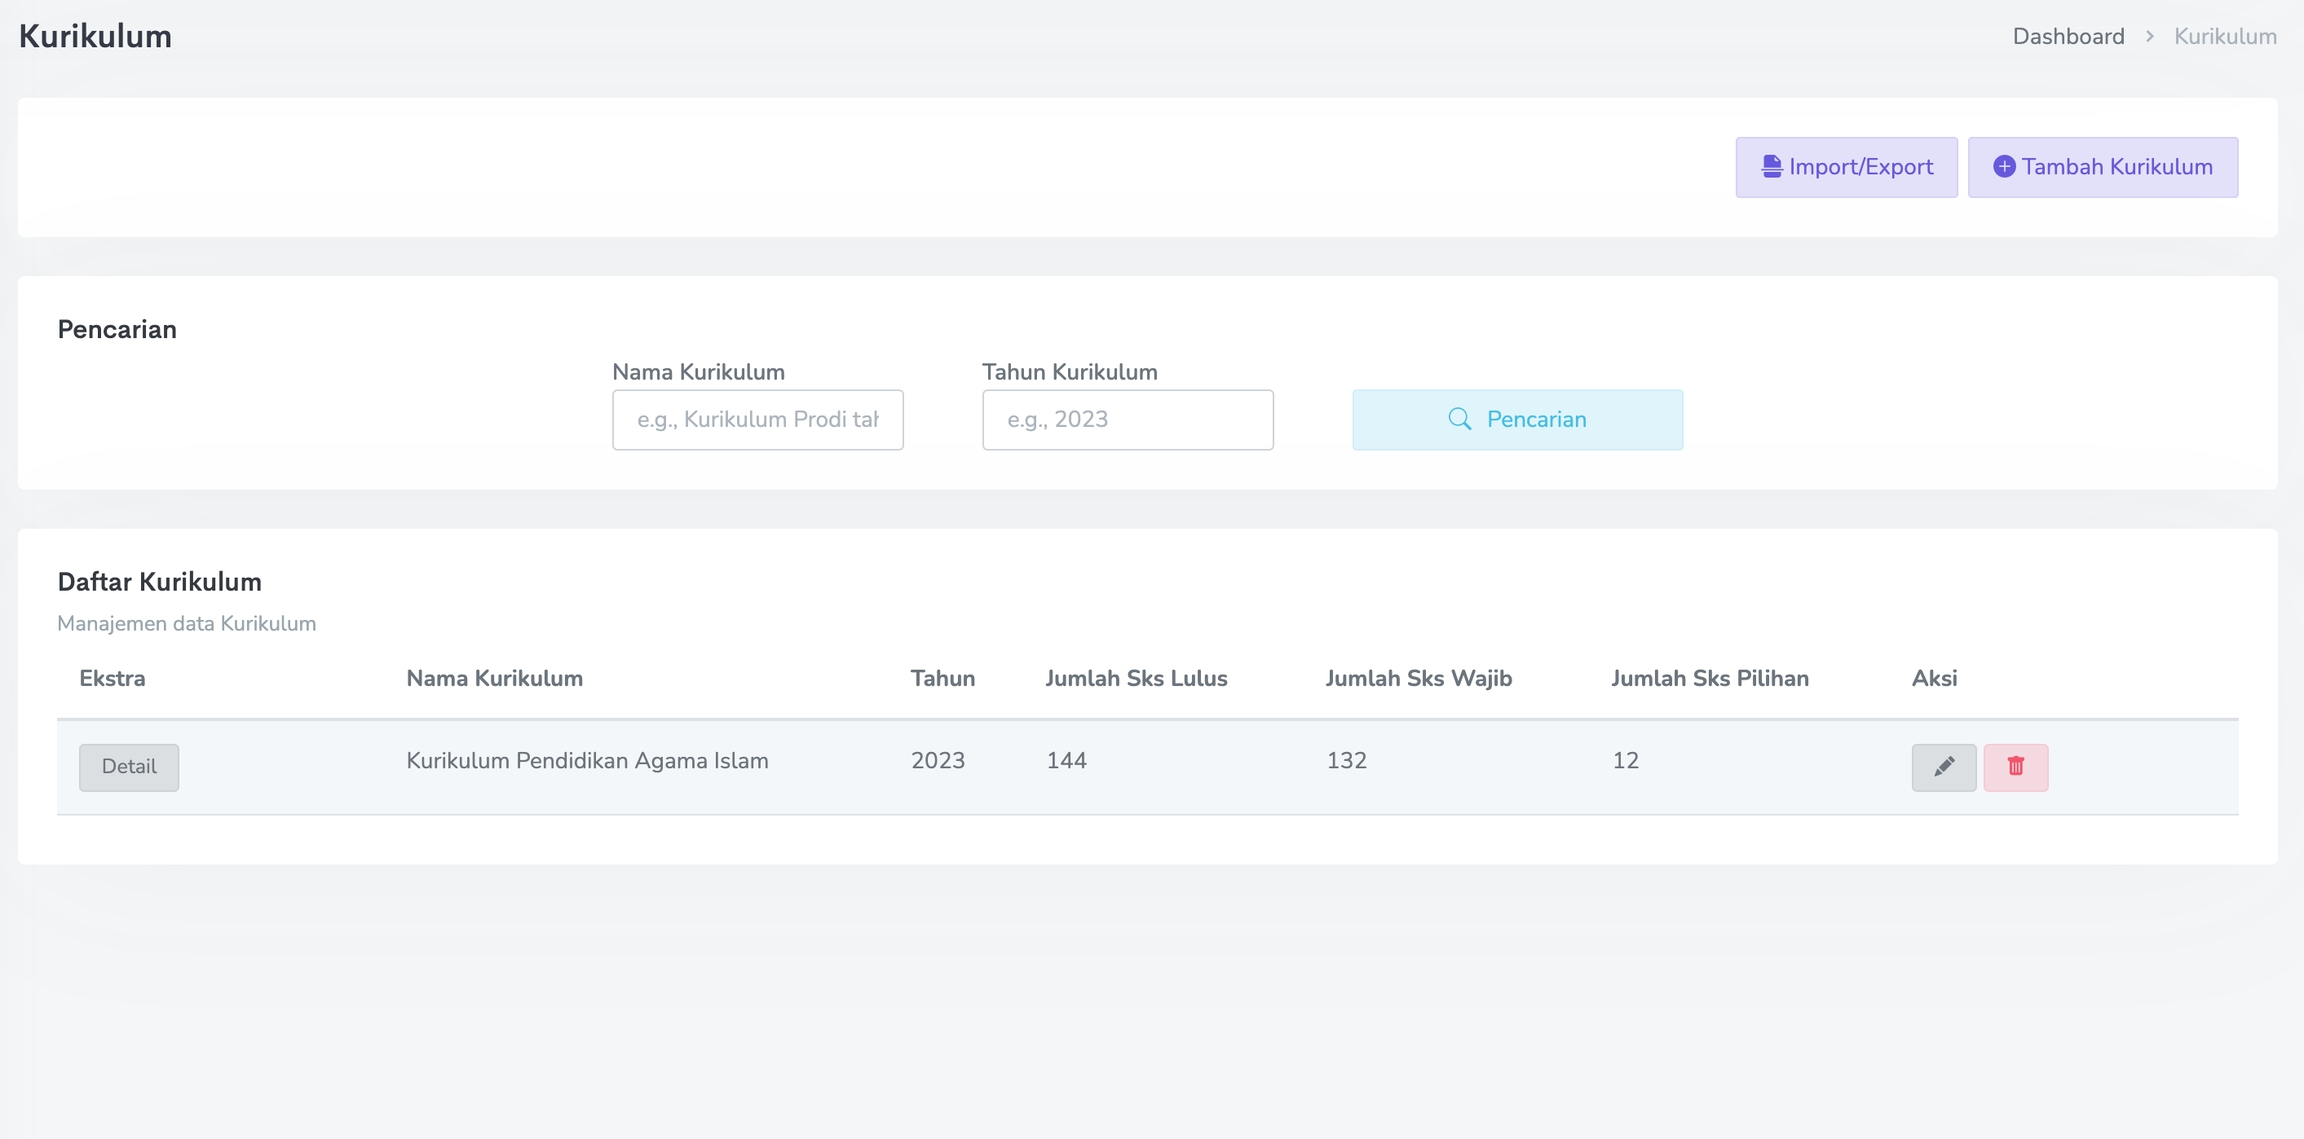Focus the Tahun Kurikulum input field
The width and height of the screenshot is (2304, 1139).
pyautogui.click(x=1127, y=420)
